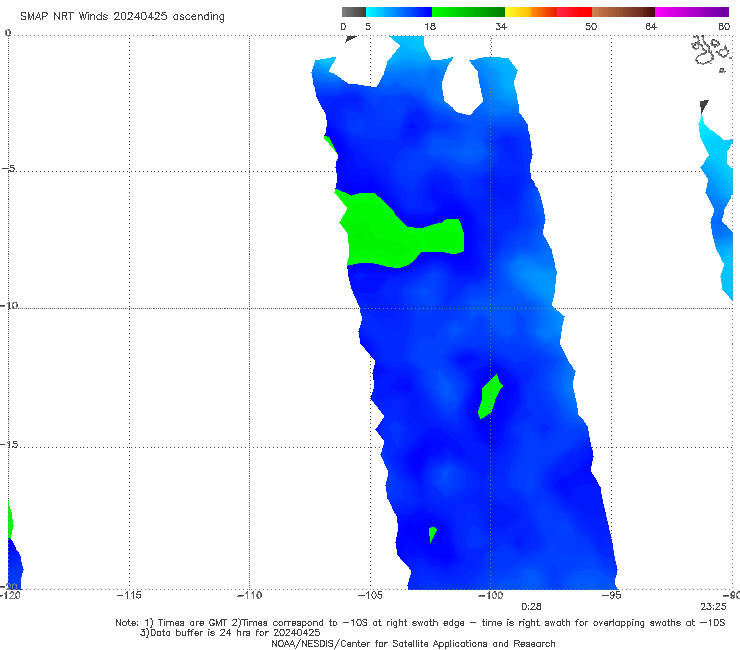This screenshot has width=740, height=650.
Task: Click the color bar label "18"
Action: click(430, 26)
